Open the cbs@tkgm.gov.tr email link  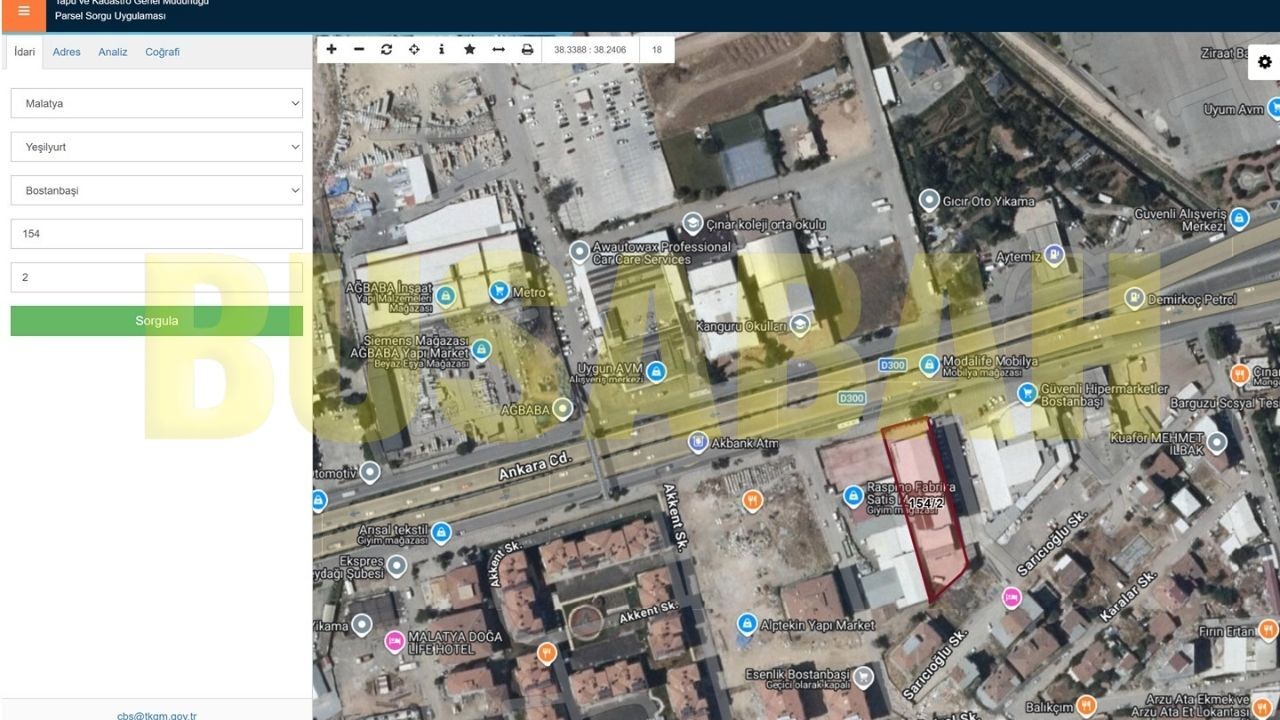point(157,715)
